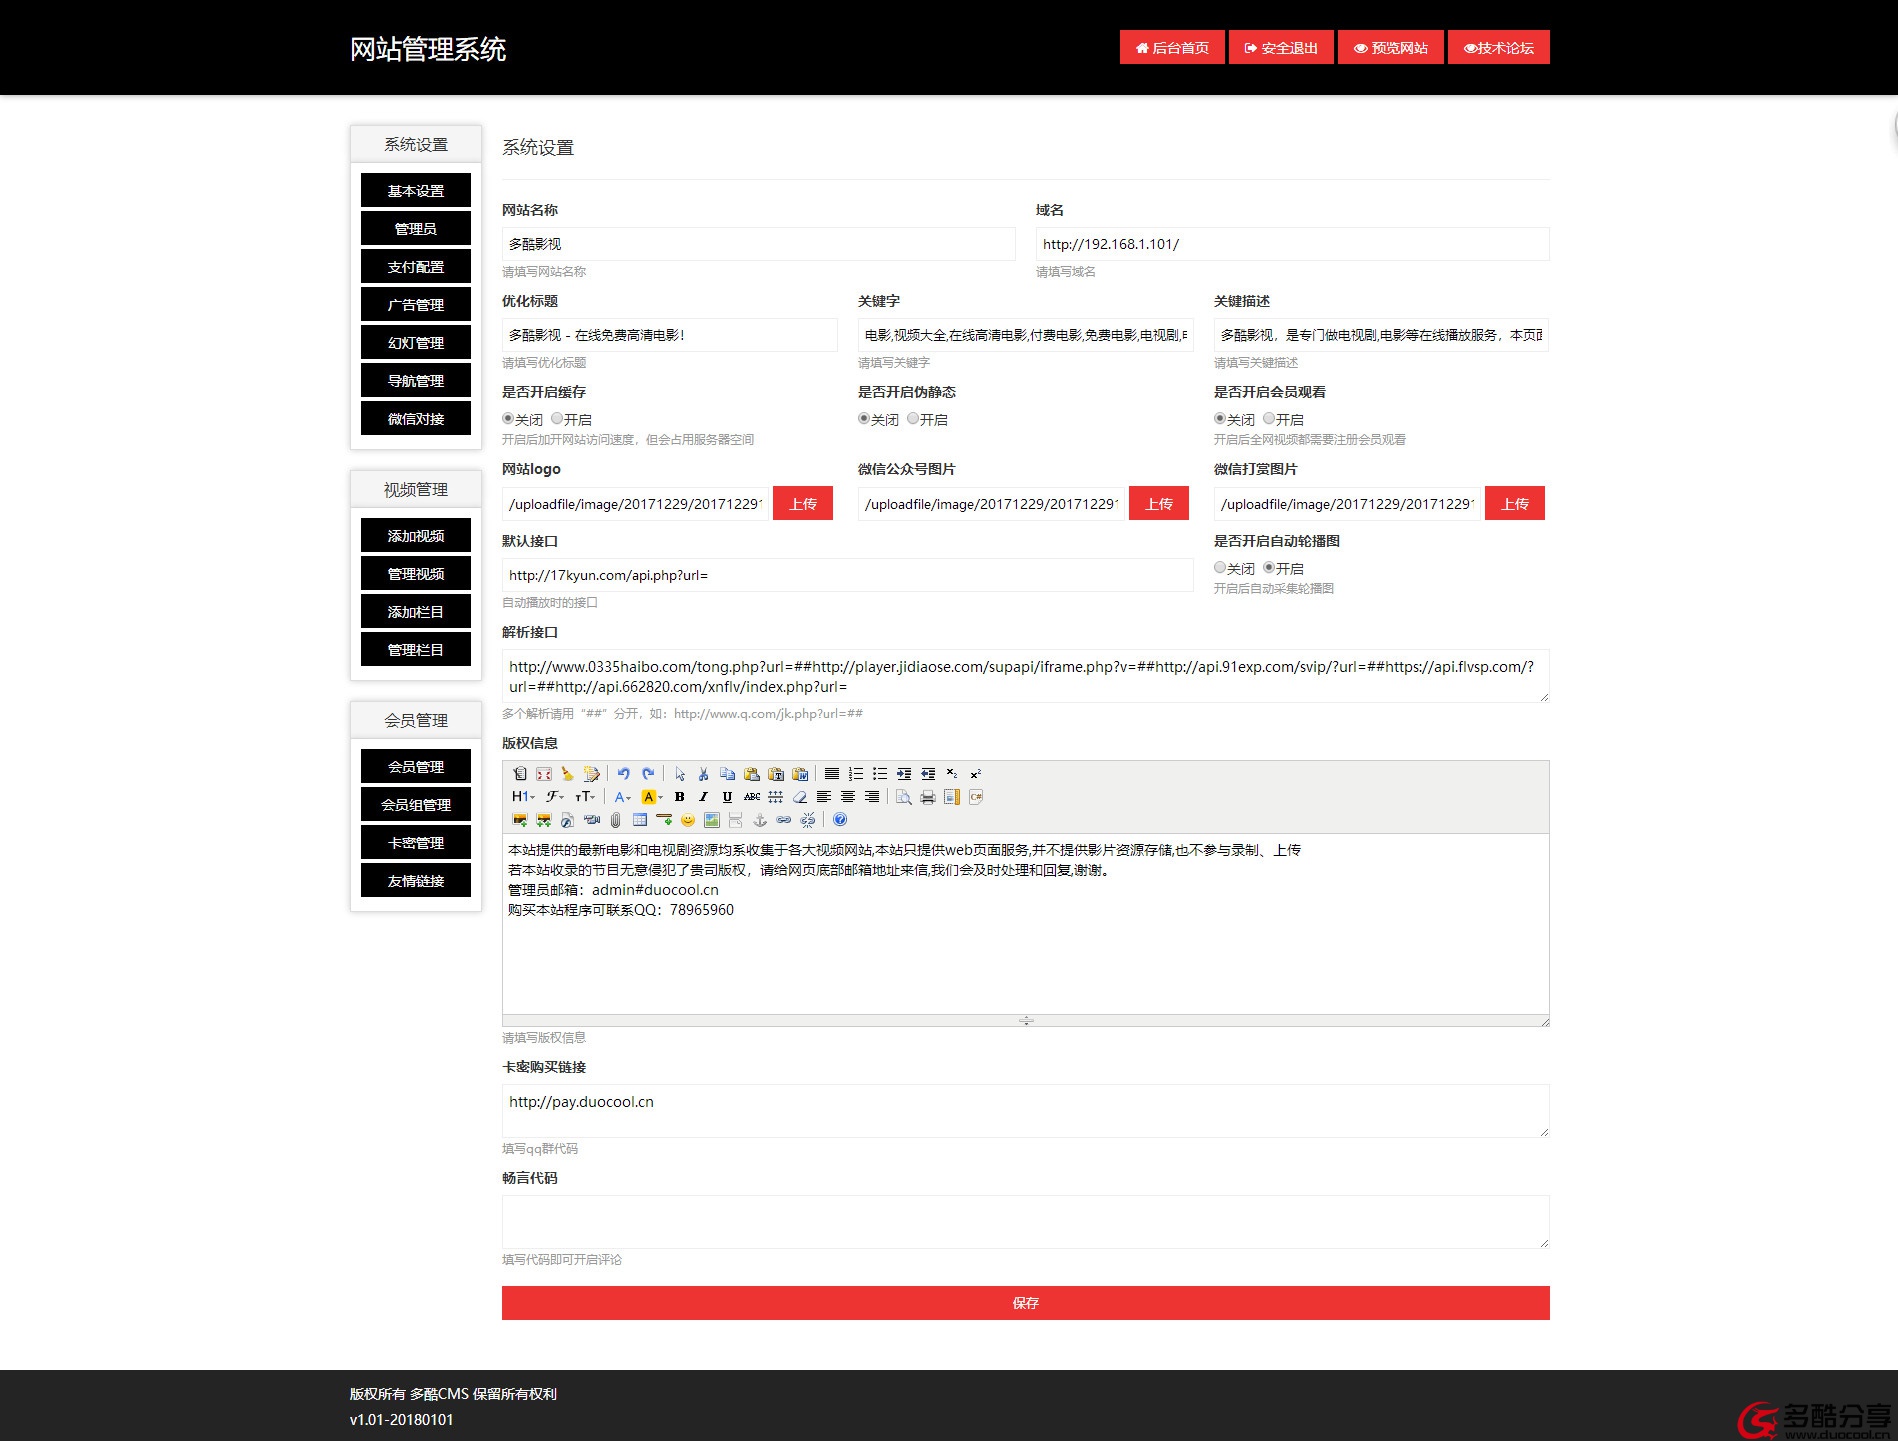Select 关闭 for 是否开启缓存
The image size is (1898, 1441).
point(508,419)
